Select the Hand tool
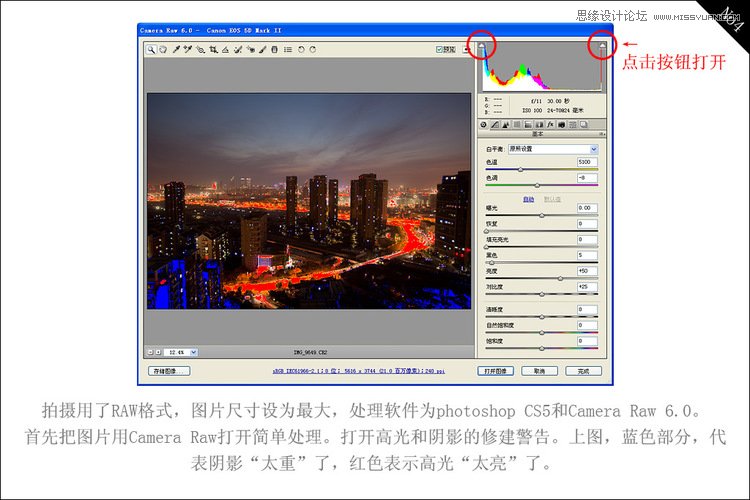Screen dimensions: 750x500 coord(164,49)
